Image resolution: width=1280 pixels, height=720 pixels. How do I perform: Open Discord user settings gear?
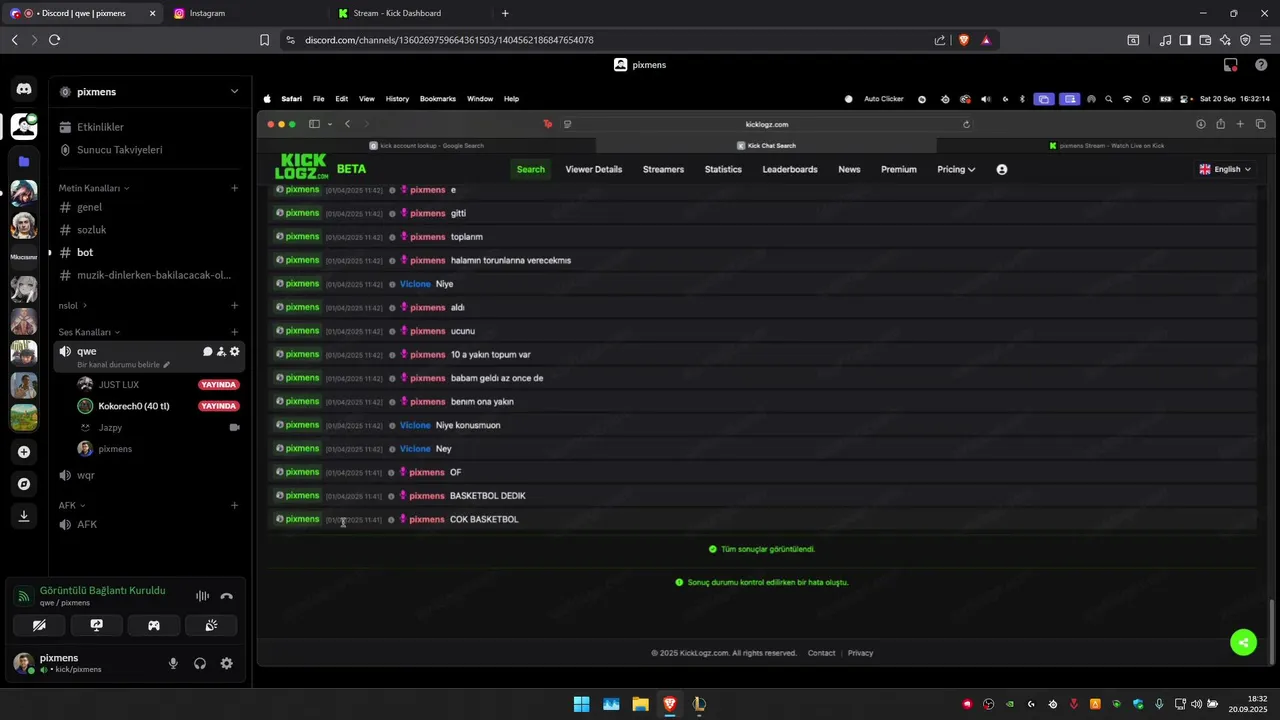pos(227,663)
